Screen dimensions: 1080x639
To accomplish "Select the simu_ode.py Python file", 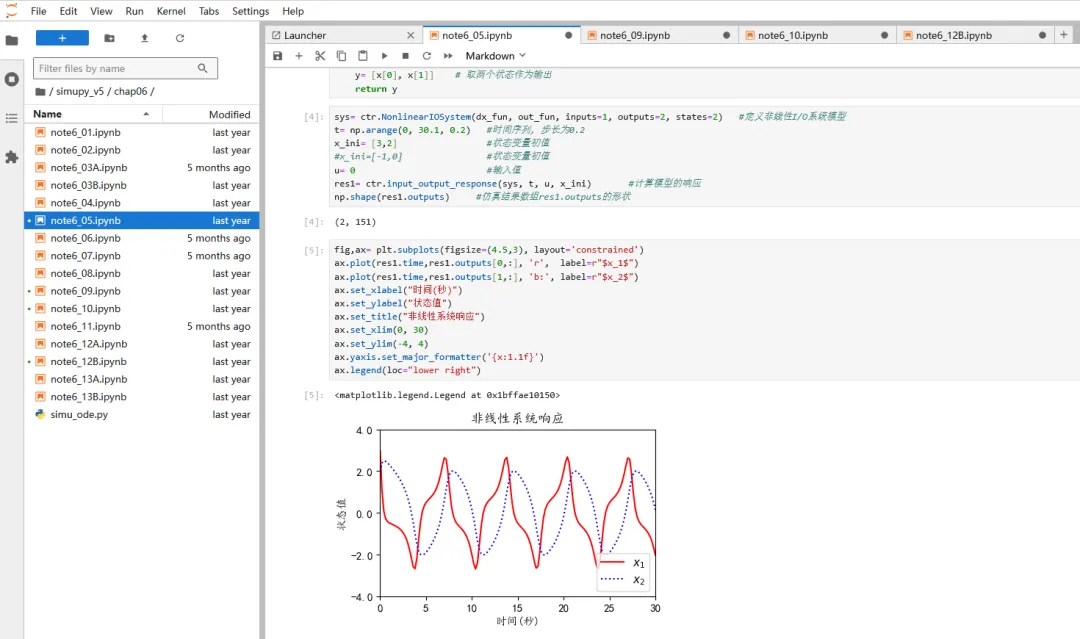I will (142, 415).
